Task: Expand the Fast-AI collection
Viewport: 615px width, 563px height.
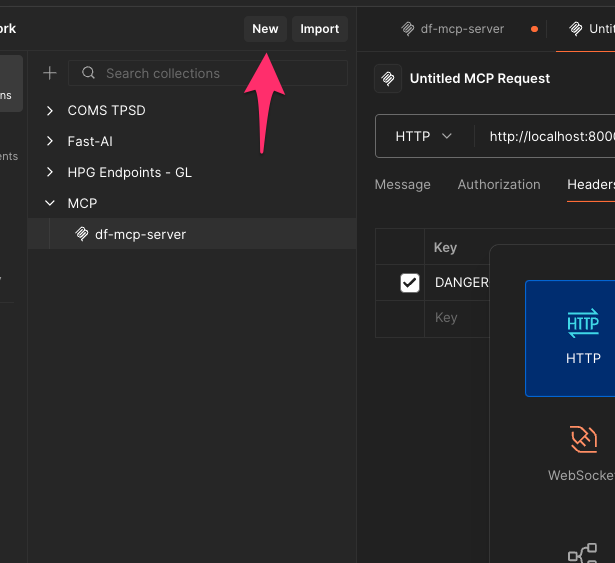Action: [x=50, y=141]
